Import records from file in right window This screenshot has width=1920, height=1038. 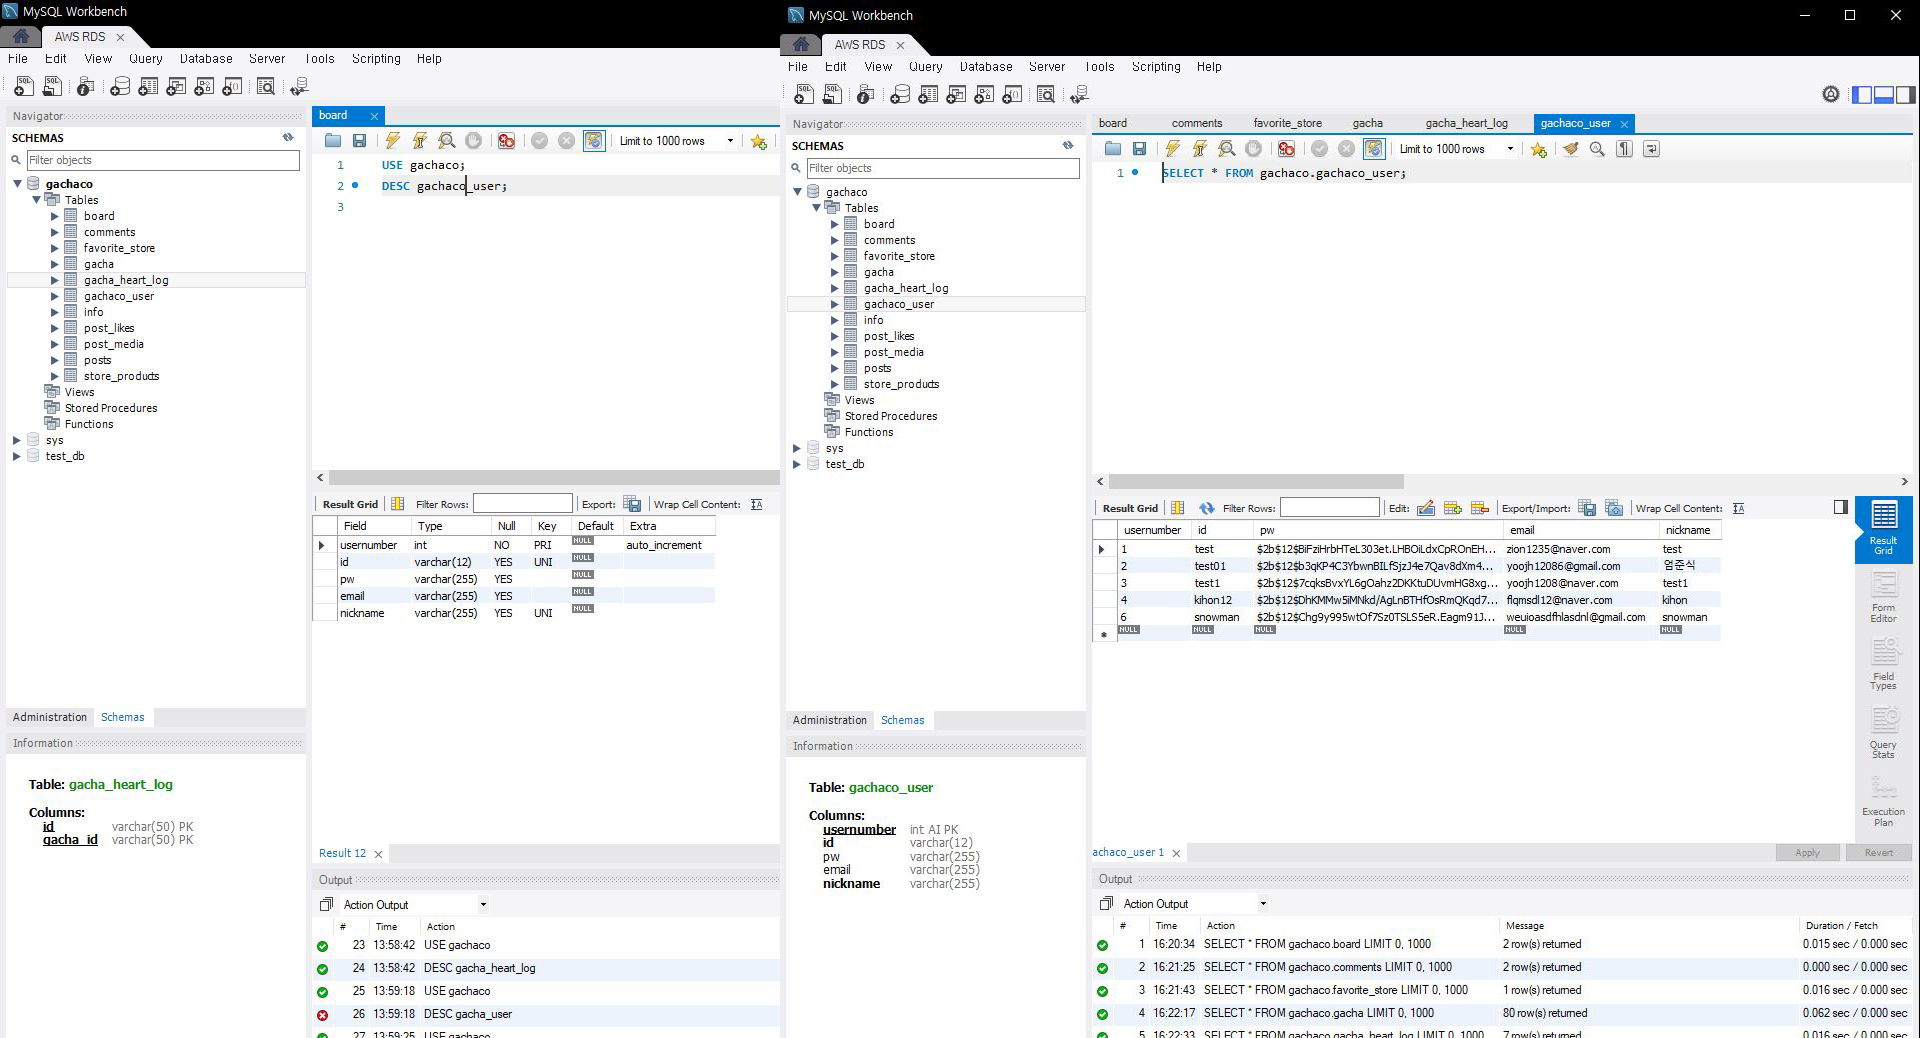[x=1614, y=508]
